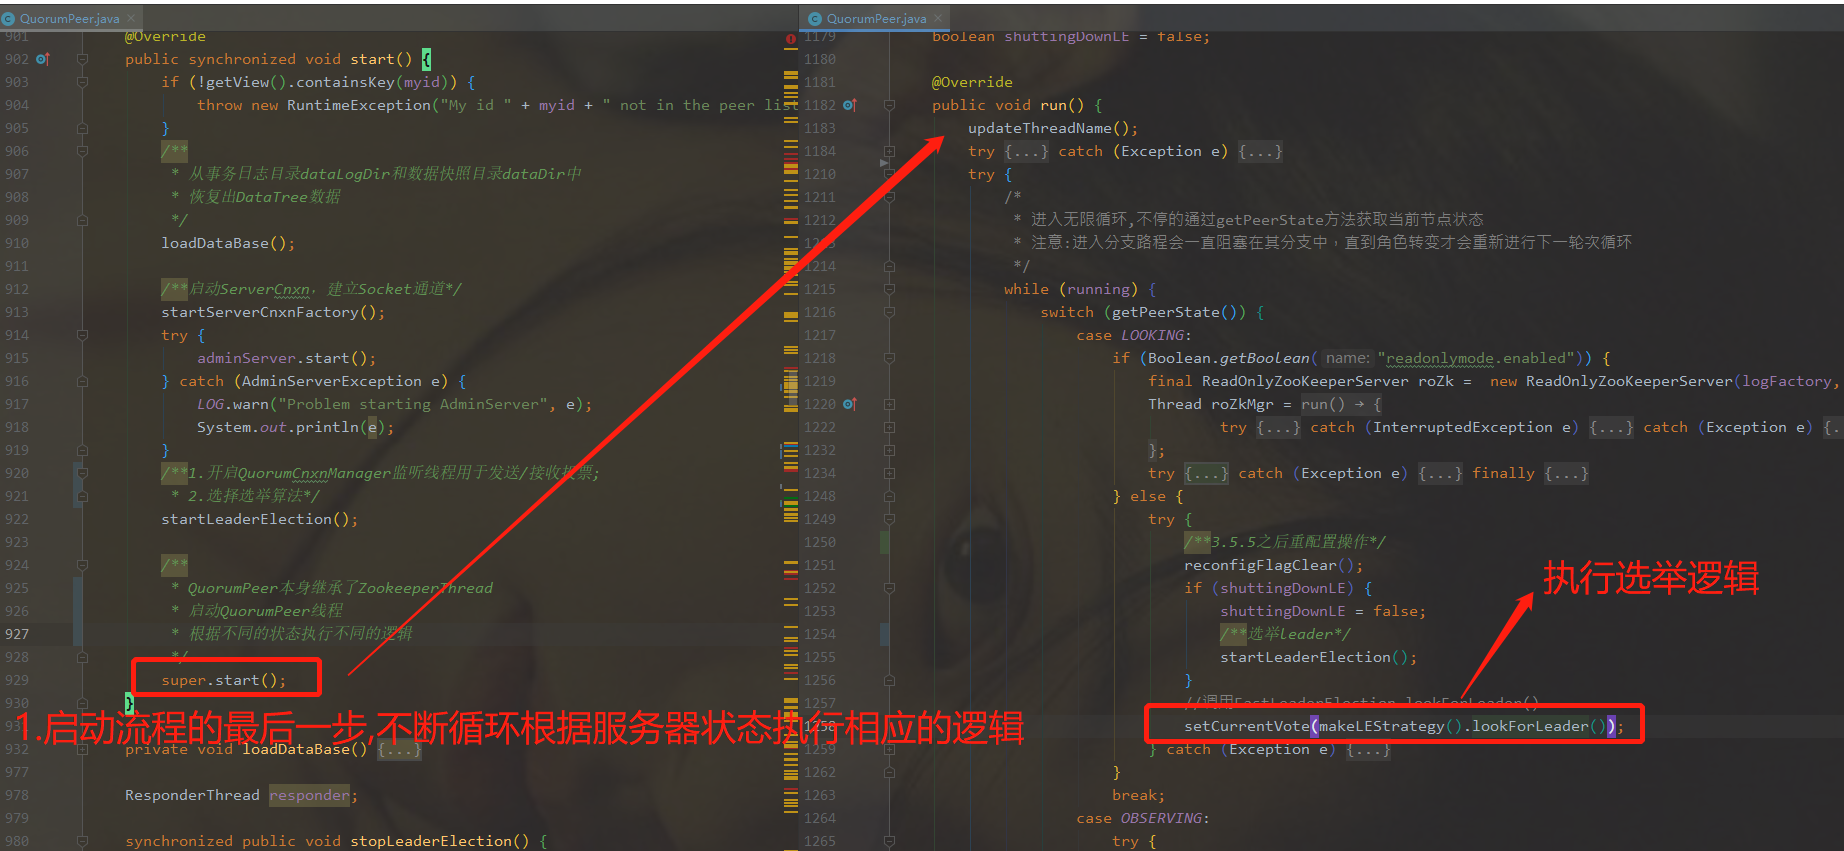Collapse the switch block at line 1216
Screen dimensions: 1844x851
tap(889, 312)
